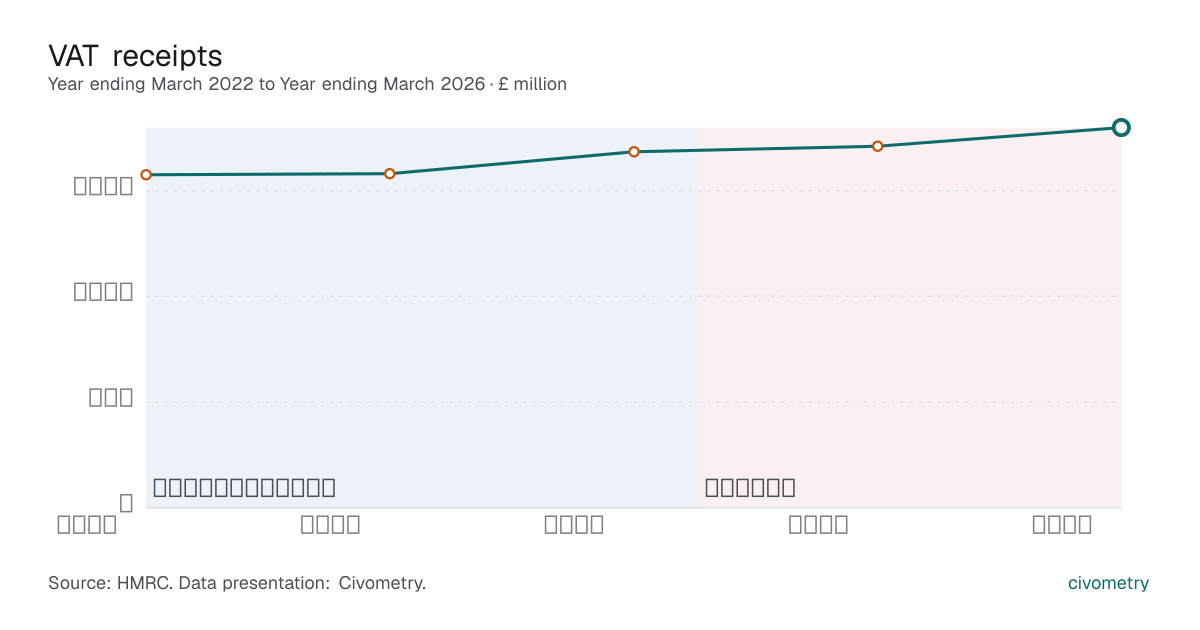1200x630 pixels.
Task: Click the "VAT receipts" chart title
Action: [x=135, y=55]
